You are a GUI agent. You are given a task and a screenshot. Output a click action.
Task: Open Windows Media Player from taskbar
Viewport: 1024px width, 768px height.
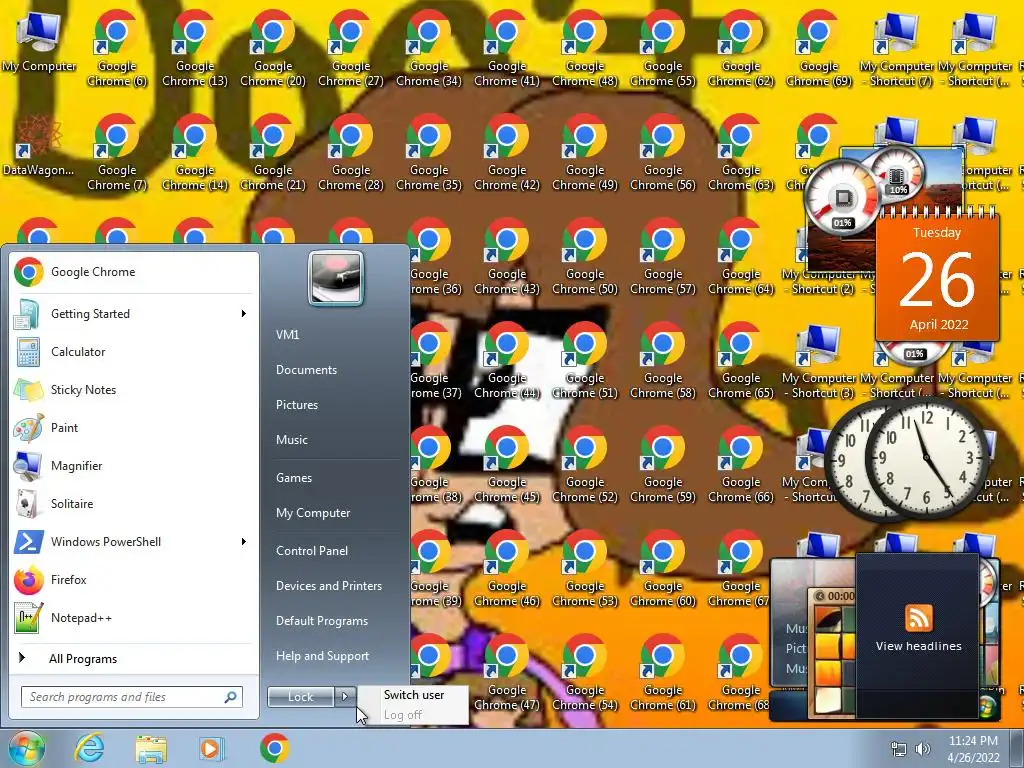pyautogui.click(x=212, y=748)
